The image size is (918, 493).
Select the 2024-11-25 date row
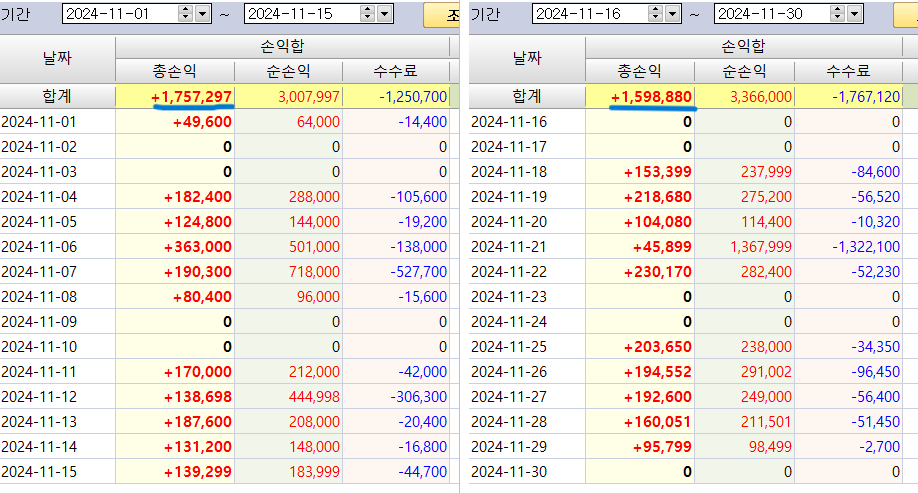[527, 347]
